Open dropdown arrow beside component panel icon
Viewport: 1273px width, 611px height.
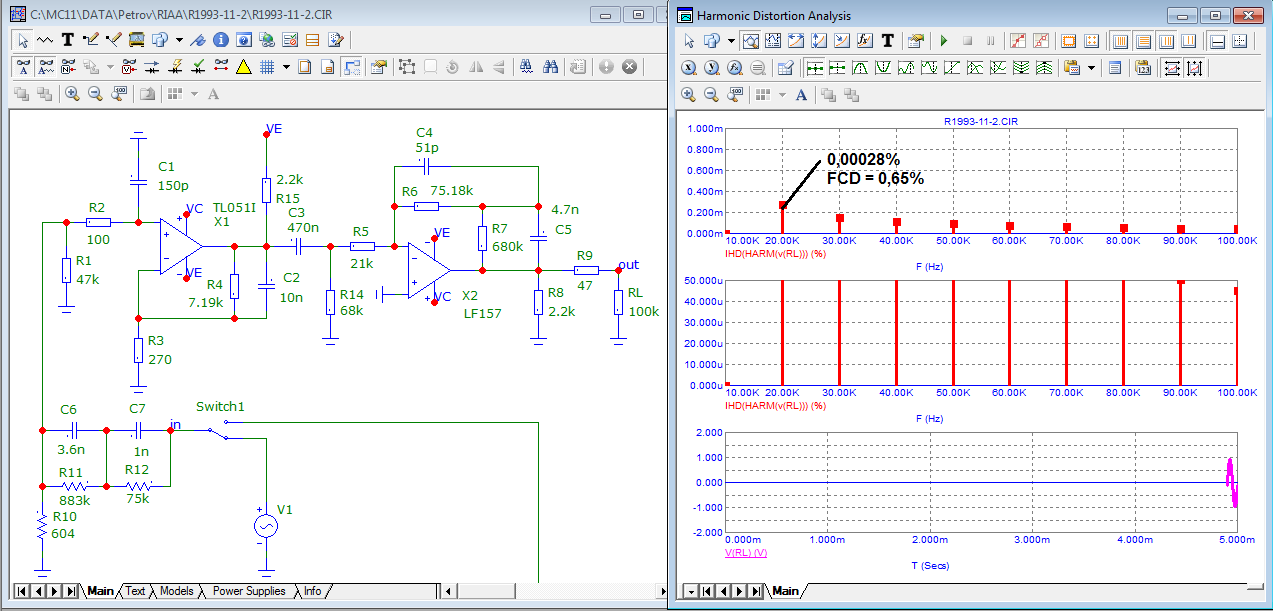[178, 40]
